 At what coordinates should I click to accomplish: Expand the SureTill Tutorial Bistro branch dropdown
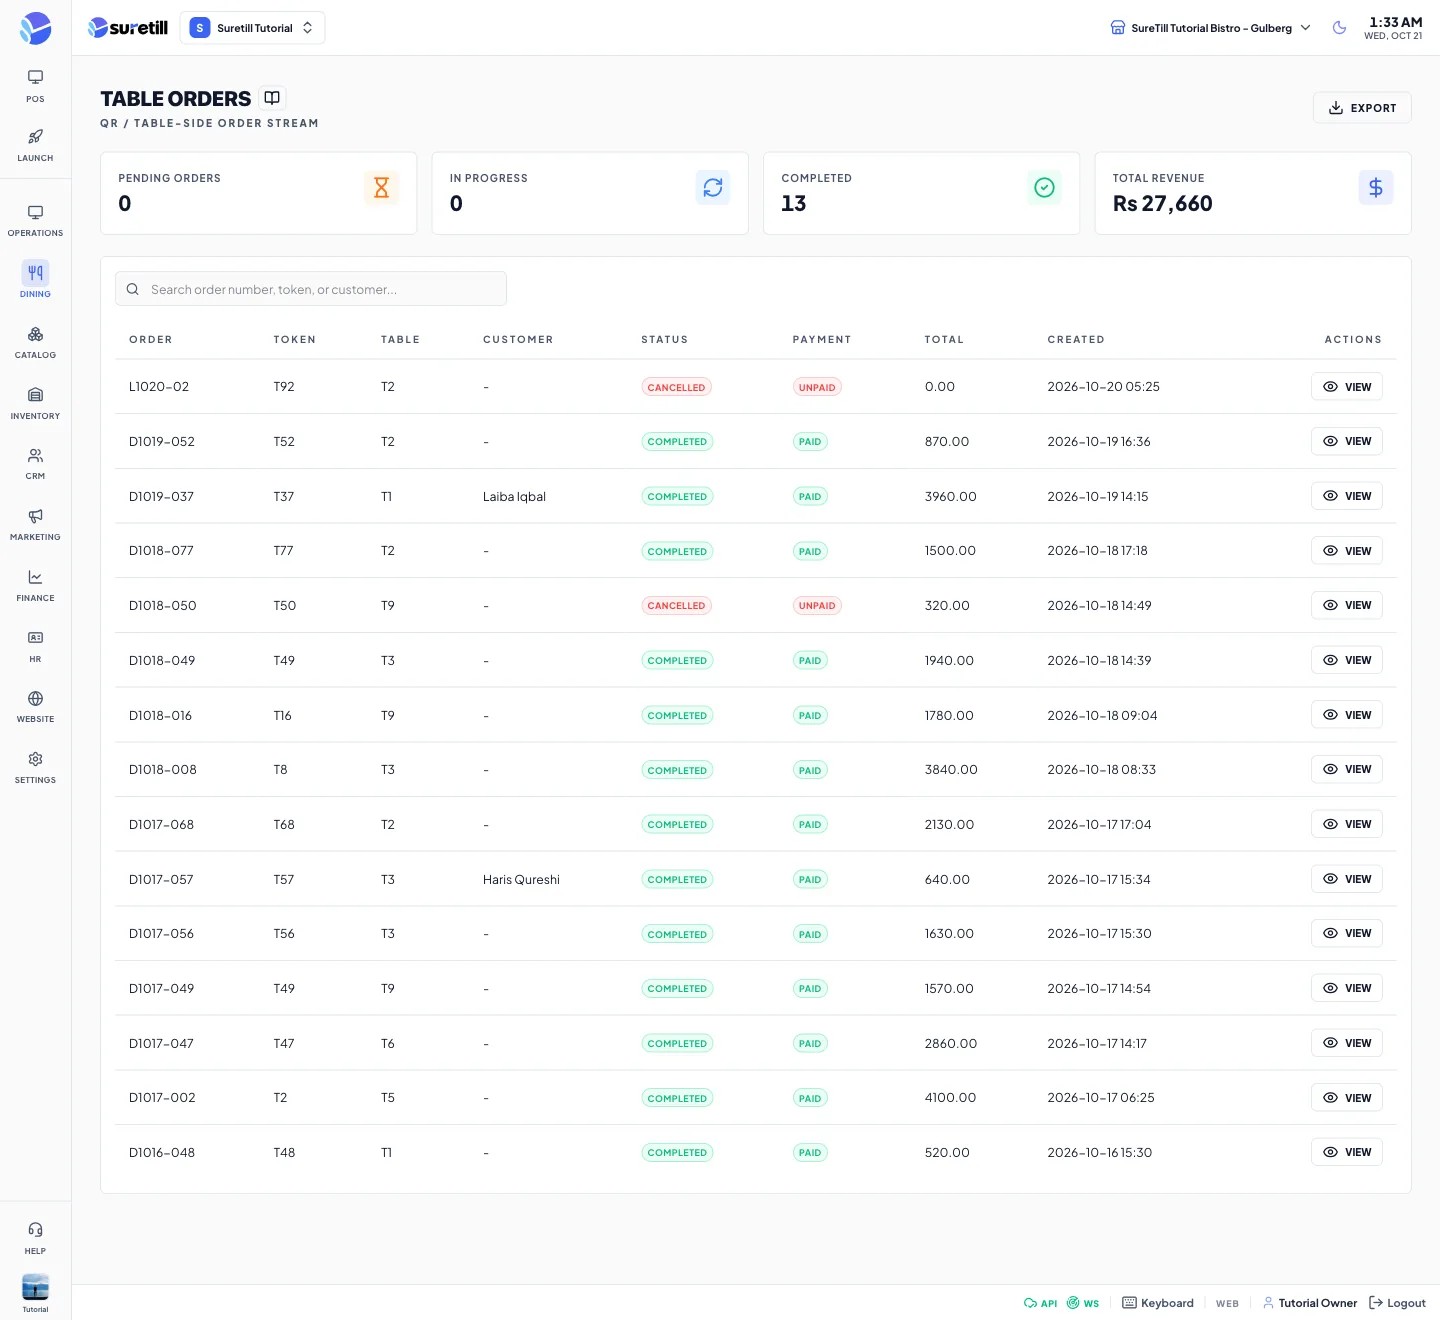[x=1210, y=28]
